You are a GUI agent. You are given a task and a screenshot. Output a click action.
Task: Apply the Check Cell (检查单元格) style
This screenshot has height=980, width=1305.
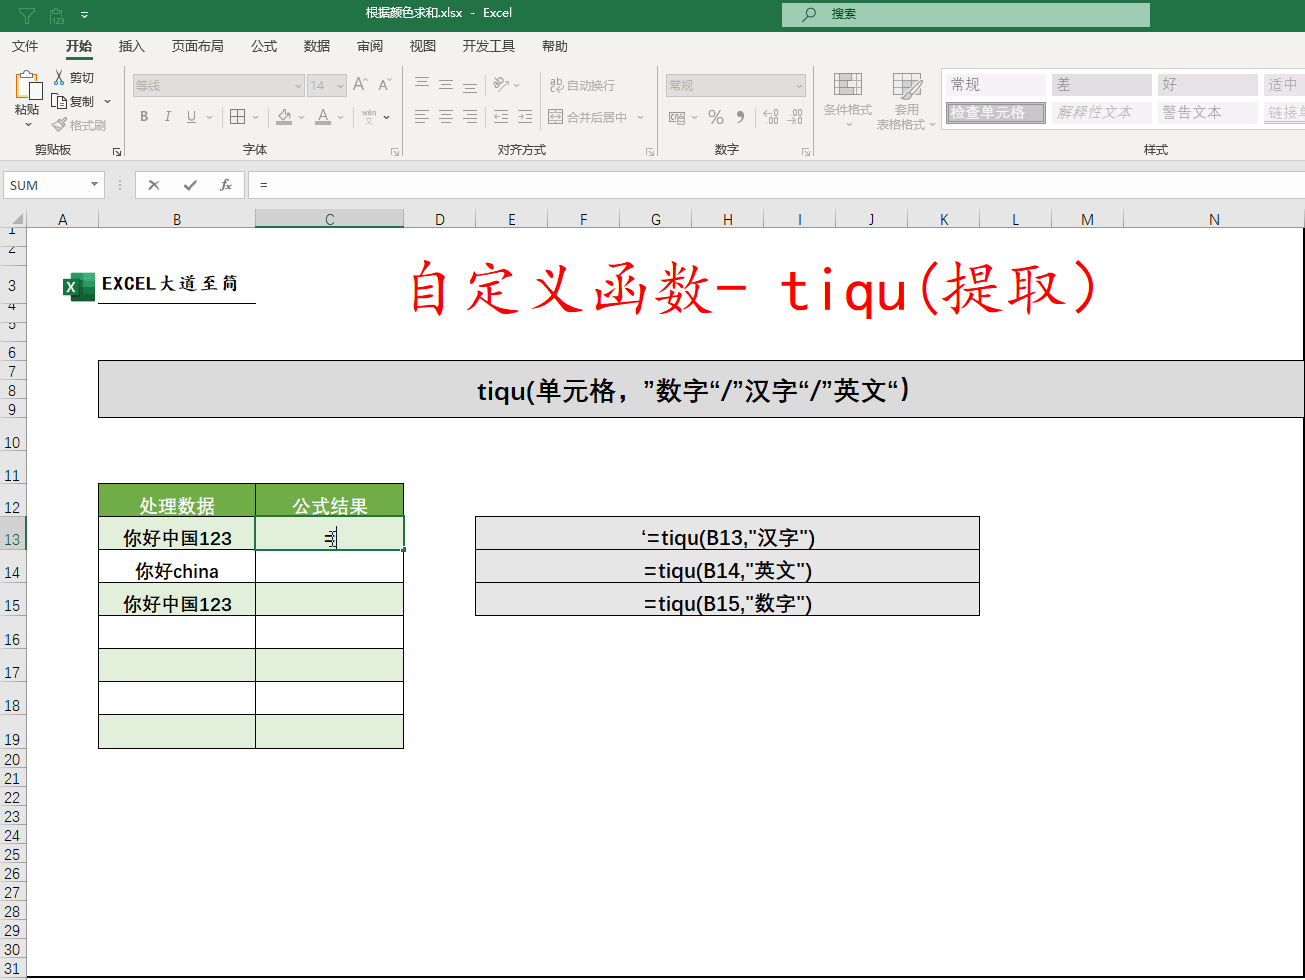[x=995, y=113]
